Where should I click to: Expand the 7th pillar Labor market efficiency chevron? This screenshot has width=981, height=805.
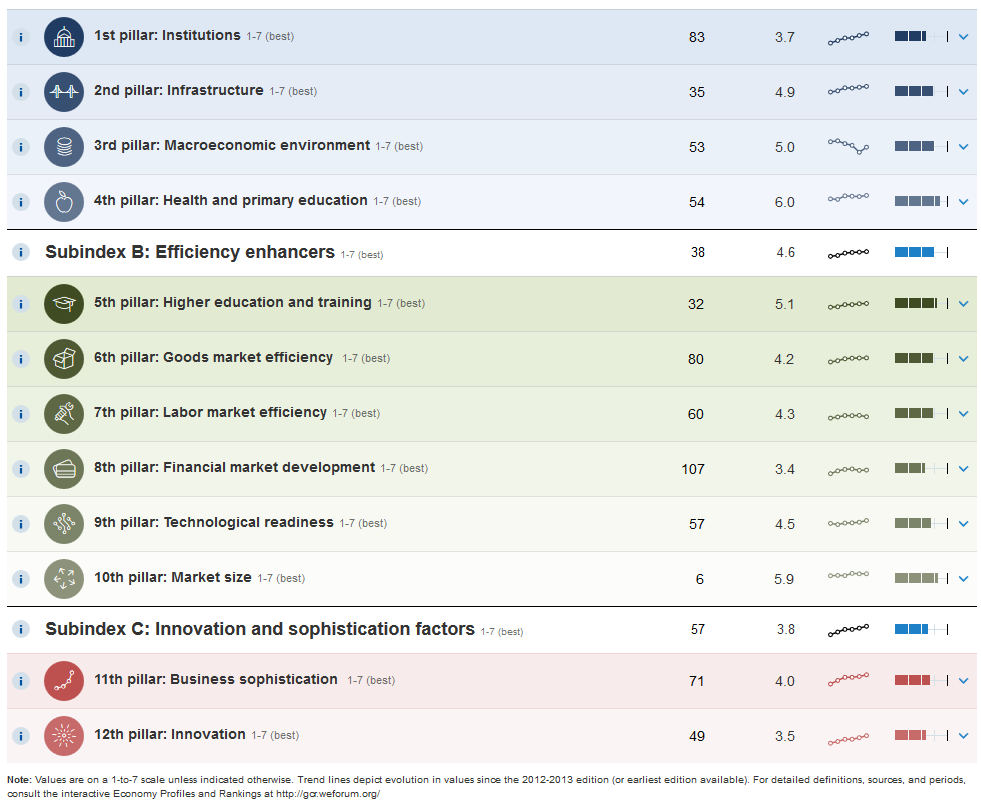[x=963, y=414]
